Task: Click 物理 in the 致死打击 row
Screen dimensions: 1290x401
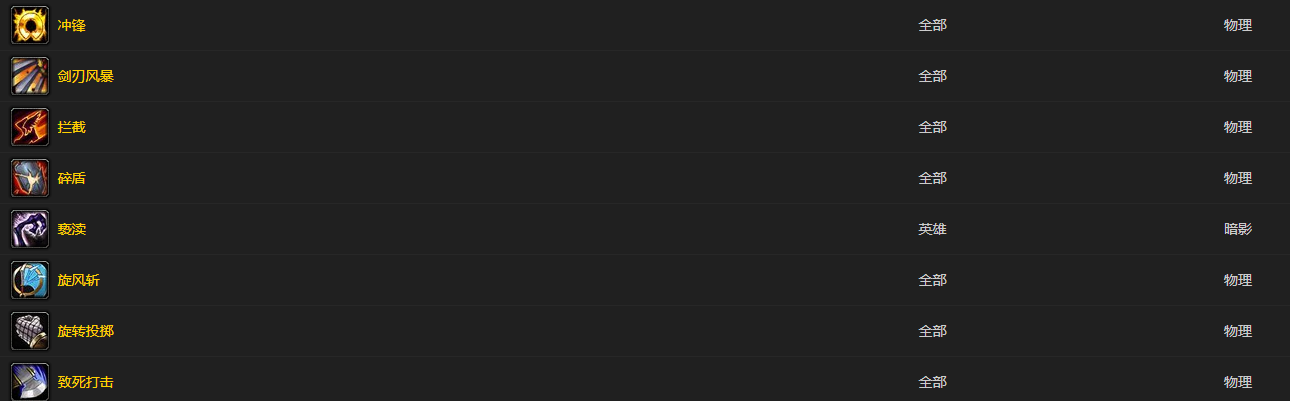Action: point(1238,382)
